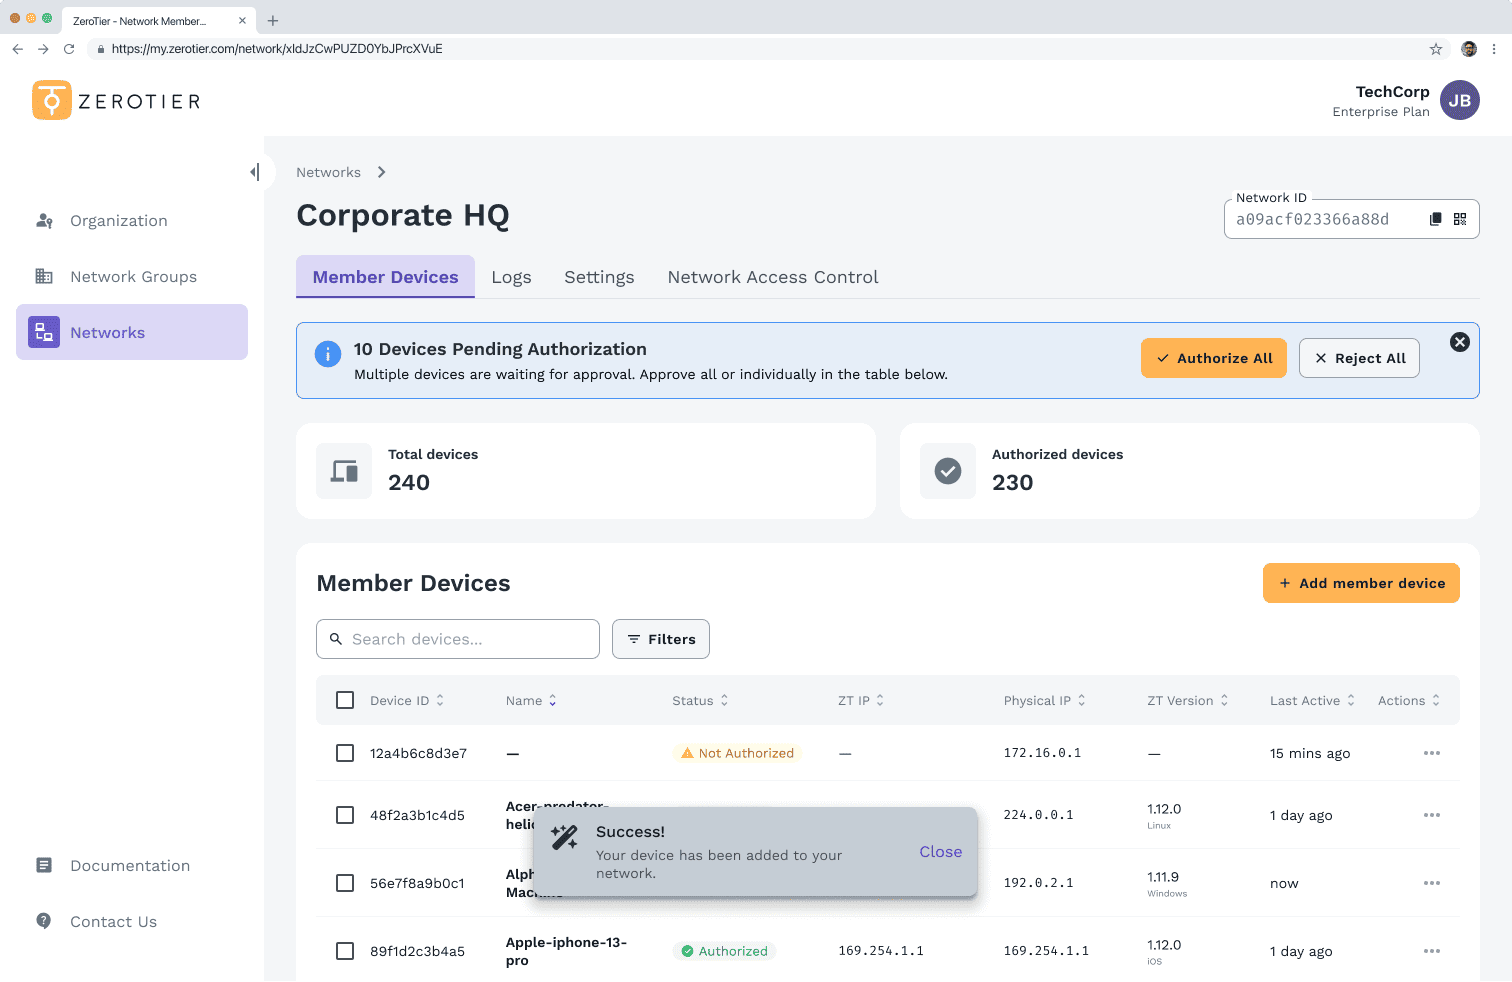The image size is (1512, 982).
Task: Collapse the left sidebar panel
Action: (x=255, y=172)
